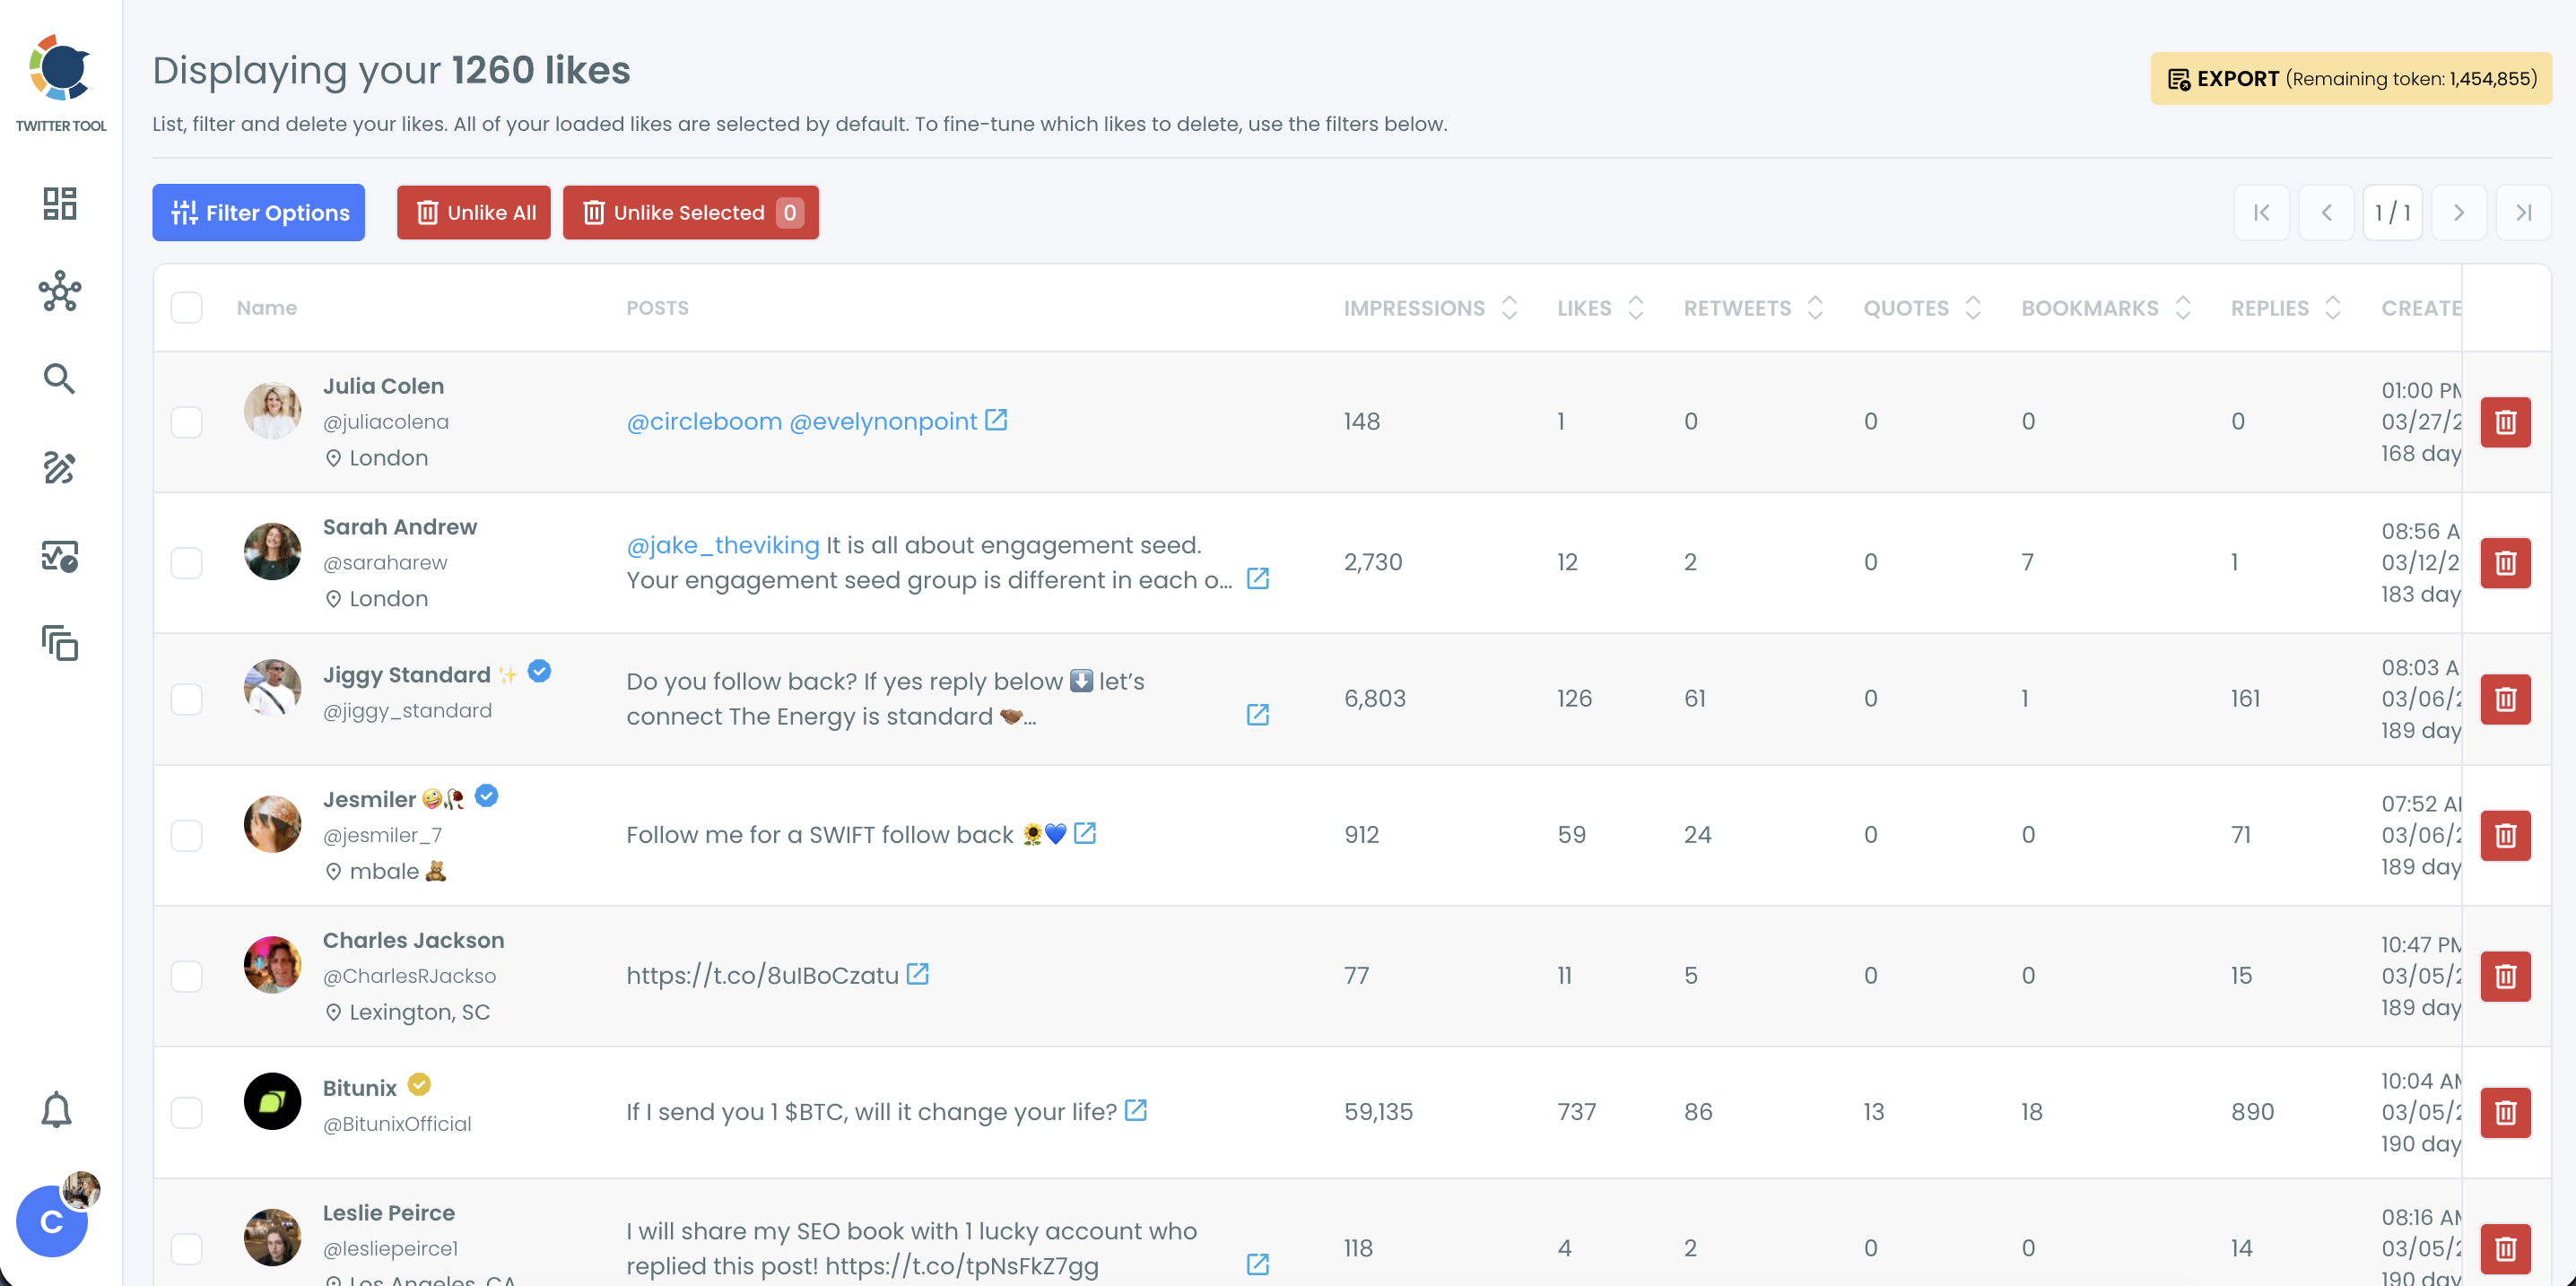Viewport: 2576px width, 1286px height.
Task: Open Jesmiler's profile picture
Action: click(272, 824)
